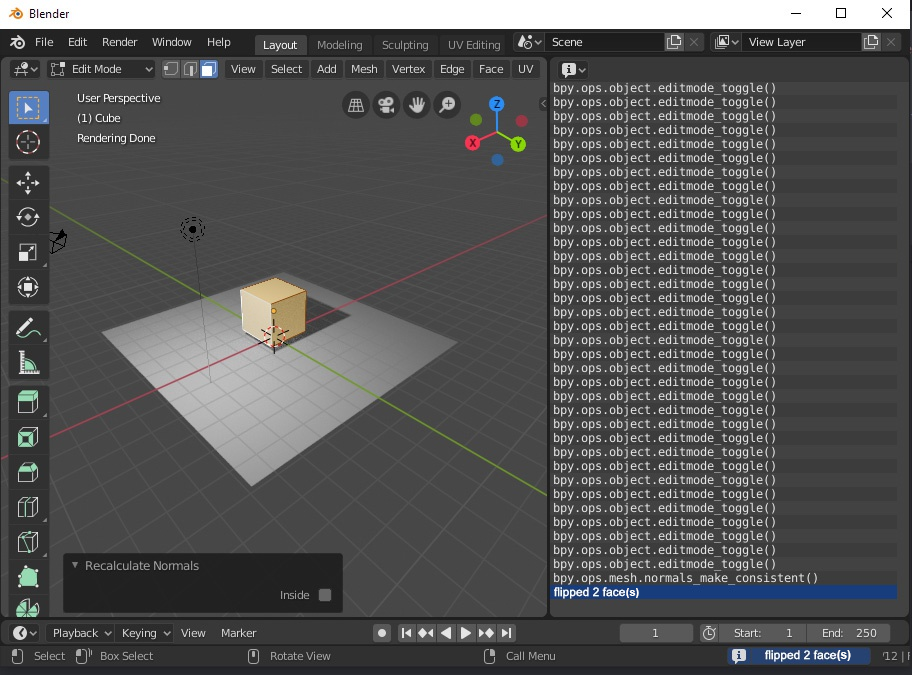
Task: Enable face select mode
Action: (x=208, y=69)
